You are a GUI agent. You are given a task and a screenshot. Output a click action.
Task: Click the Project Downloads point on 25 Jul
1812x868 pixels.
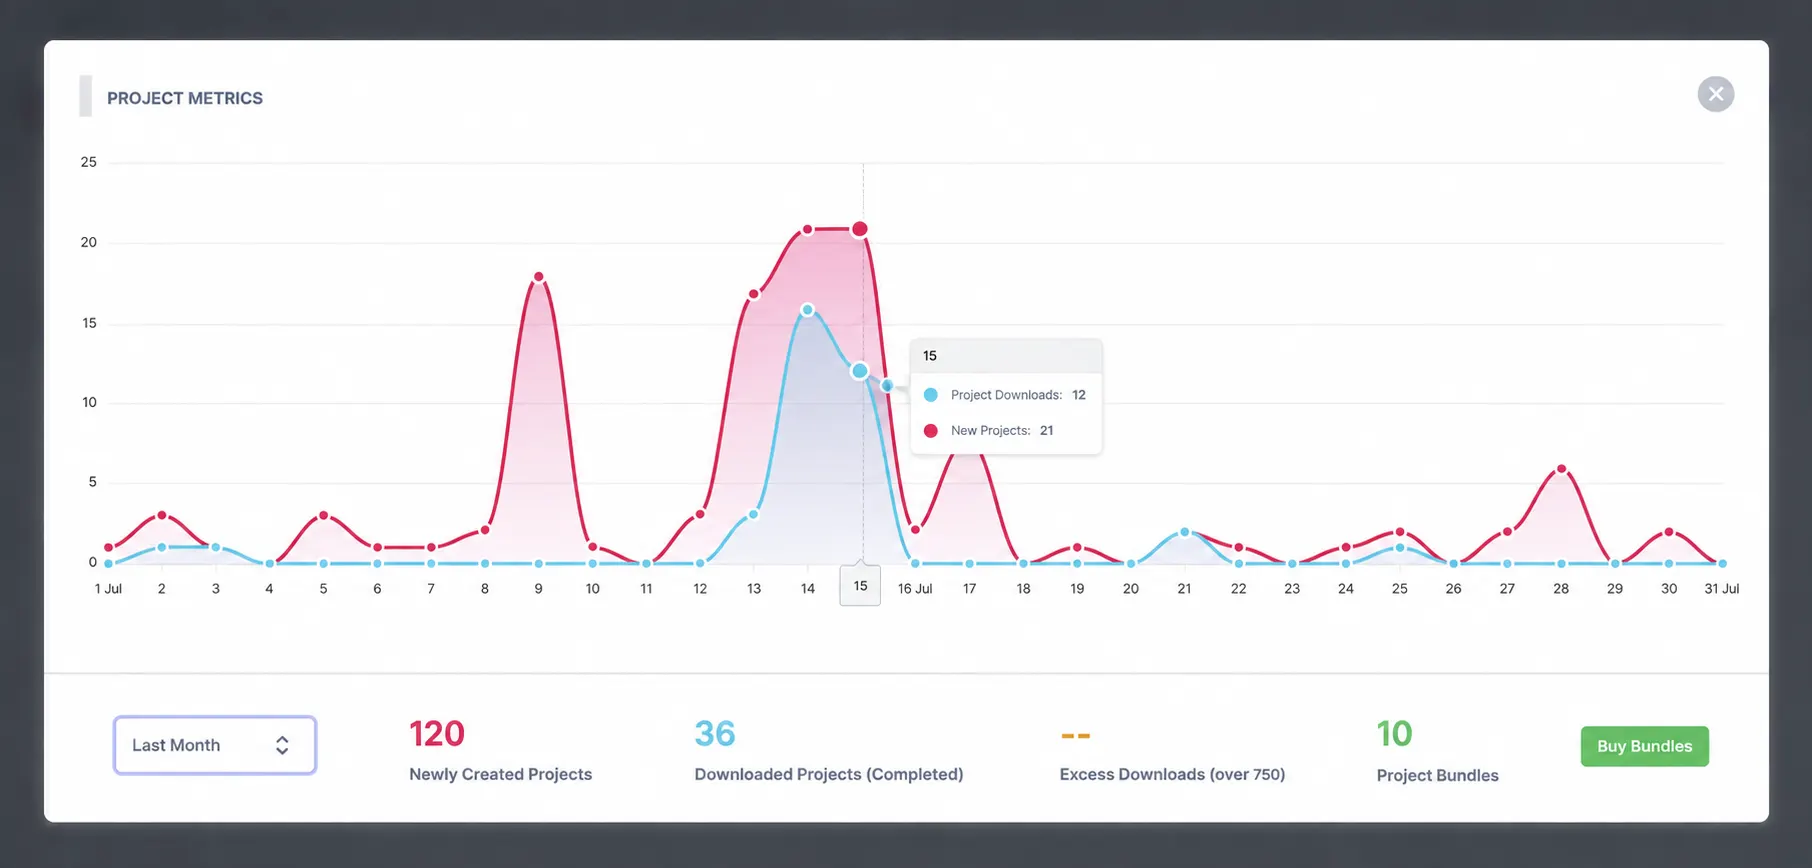[1400, 548]
